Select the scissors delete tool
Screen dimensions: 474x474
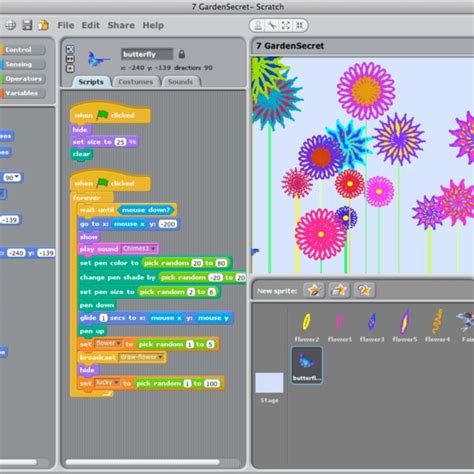(272, 26)
